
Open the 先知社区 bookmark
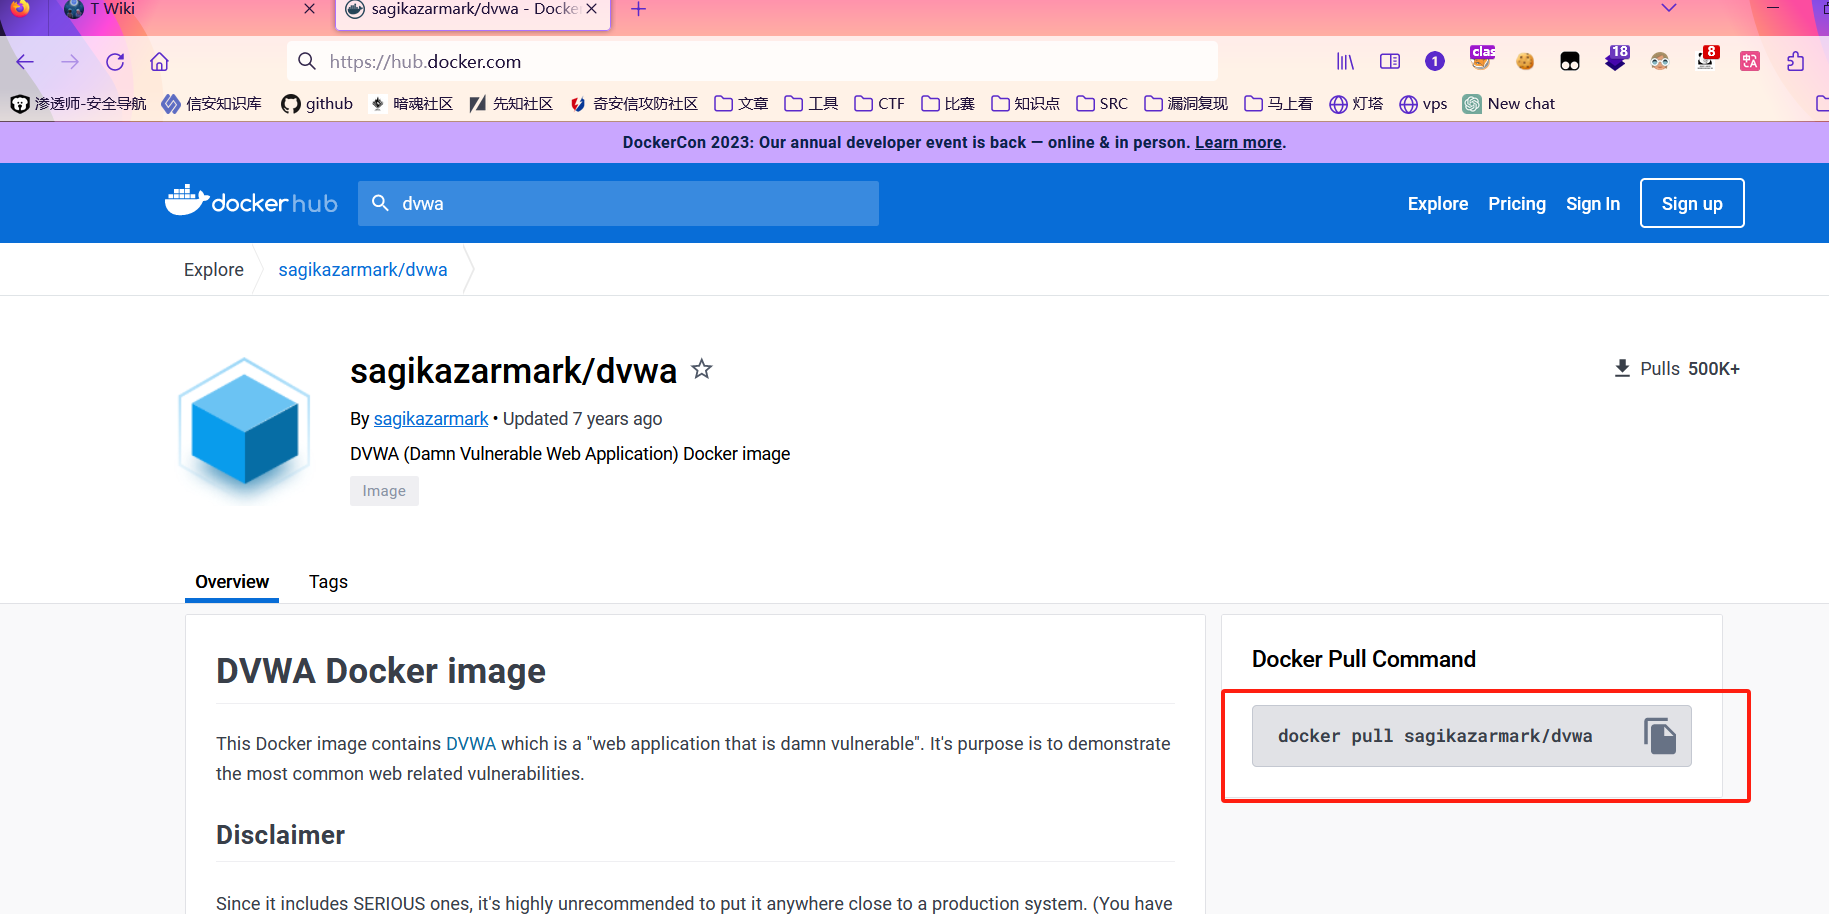pyautogui.click(x=511, y=104)
